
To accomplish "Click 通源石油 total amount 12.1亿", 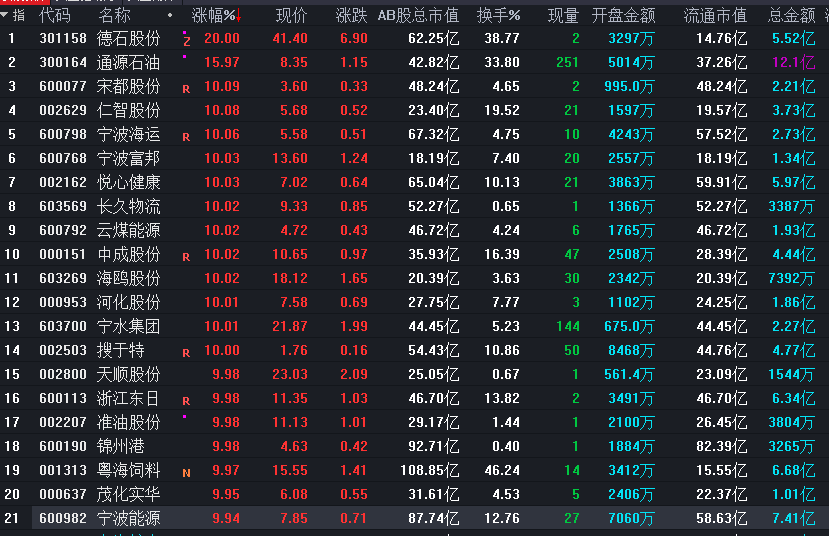I will pyautogui.click(x=794, y=62).
